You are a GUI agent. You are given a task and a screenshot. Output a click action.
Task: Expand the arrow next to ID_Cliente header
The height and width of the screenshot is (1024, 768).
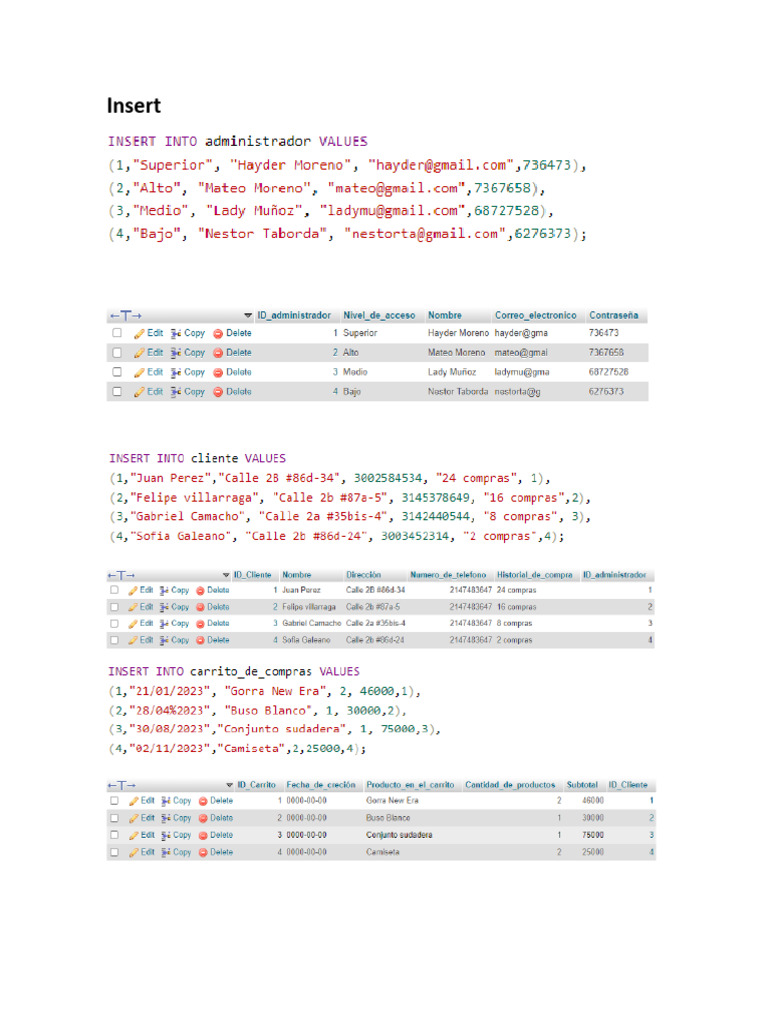[x=226, y=576]
